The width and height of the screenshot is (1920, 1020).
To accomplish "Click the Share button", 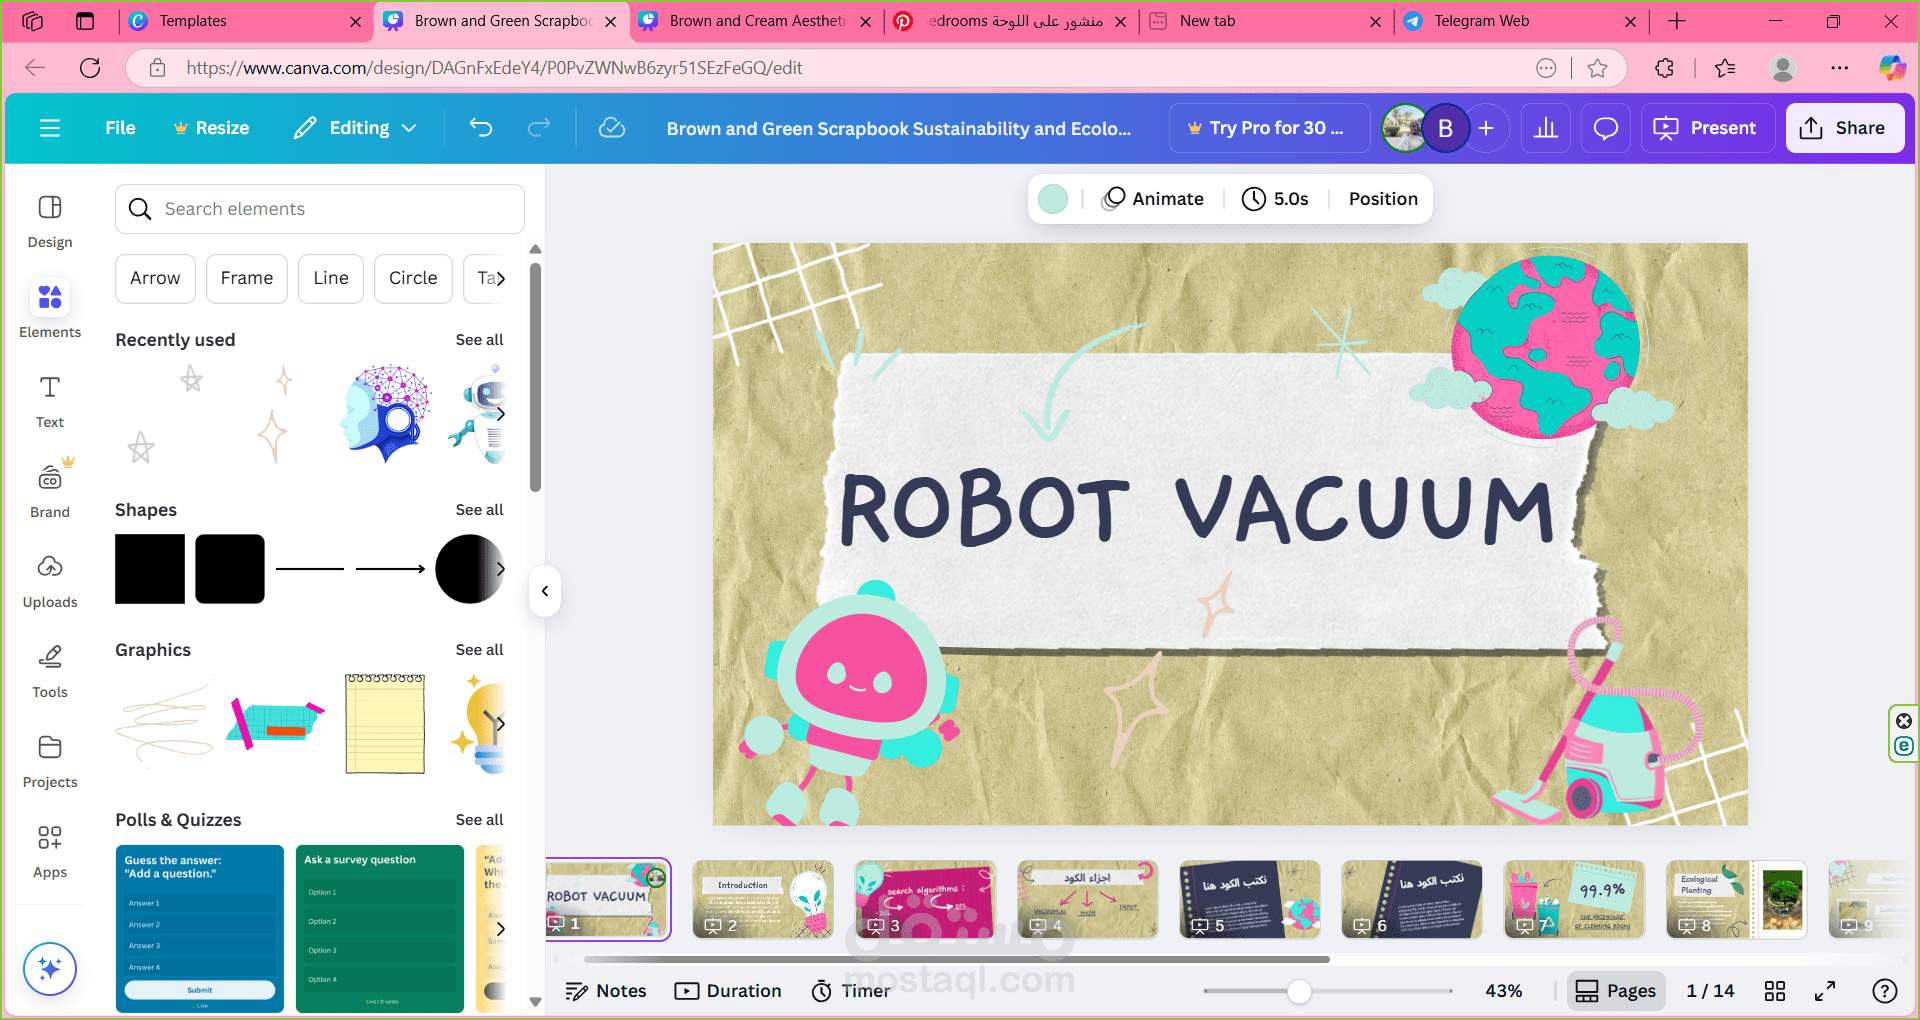I will tap(1844, 128).
